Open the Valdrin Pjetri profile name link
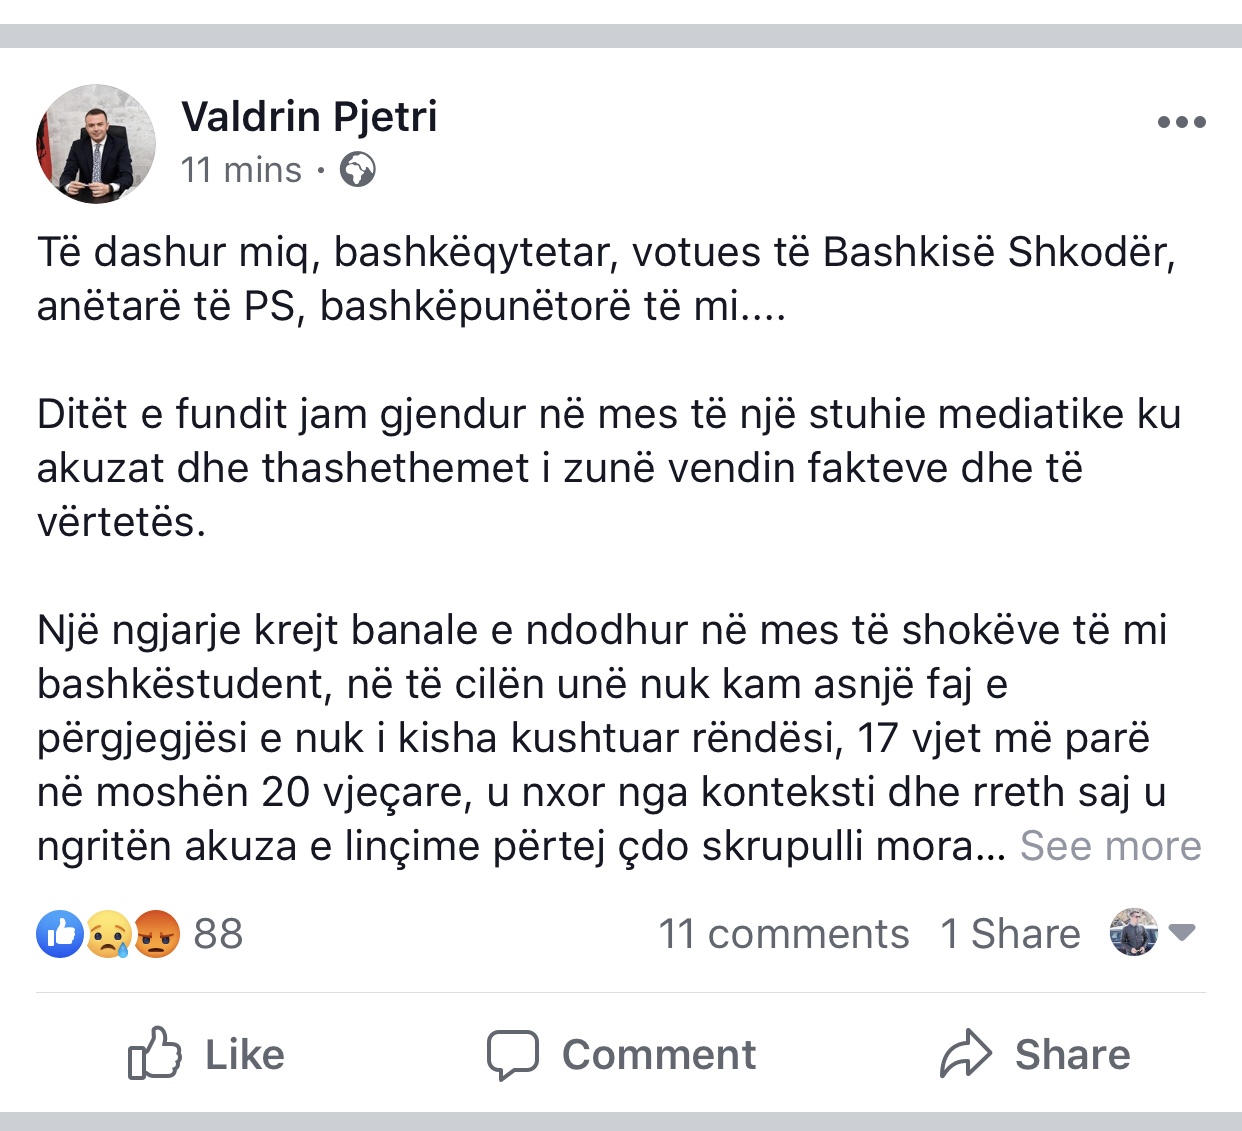The width and height of the screenshot is (1242, 1131). coord(309,117)
